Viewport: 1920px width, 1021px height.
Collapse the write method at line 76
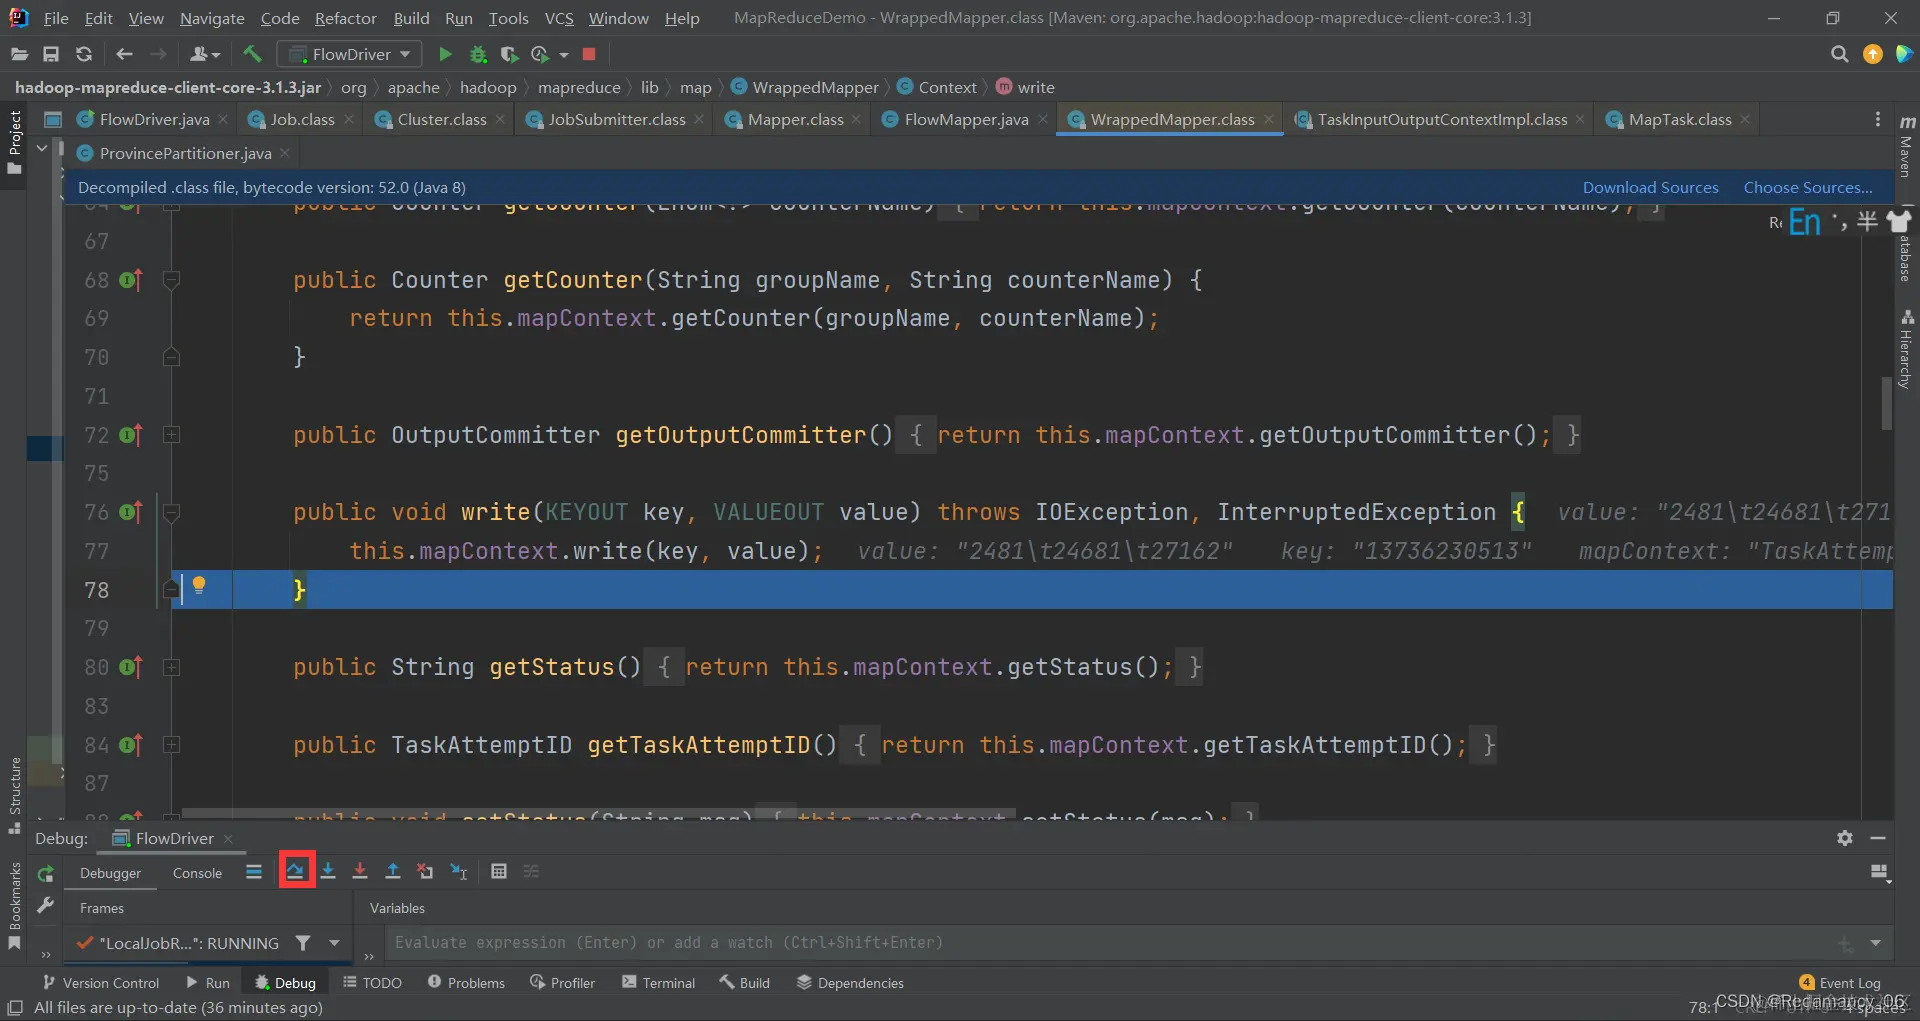(172, 512)
